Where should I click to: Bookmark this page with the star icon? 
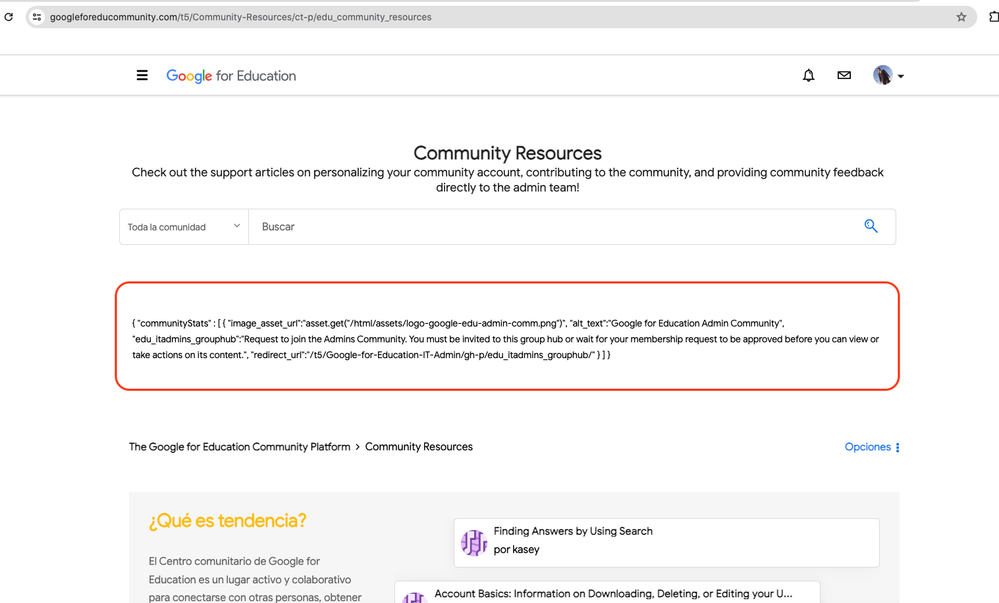961,17
